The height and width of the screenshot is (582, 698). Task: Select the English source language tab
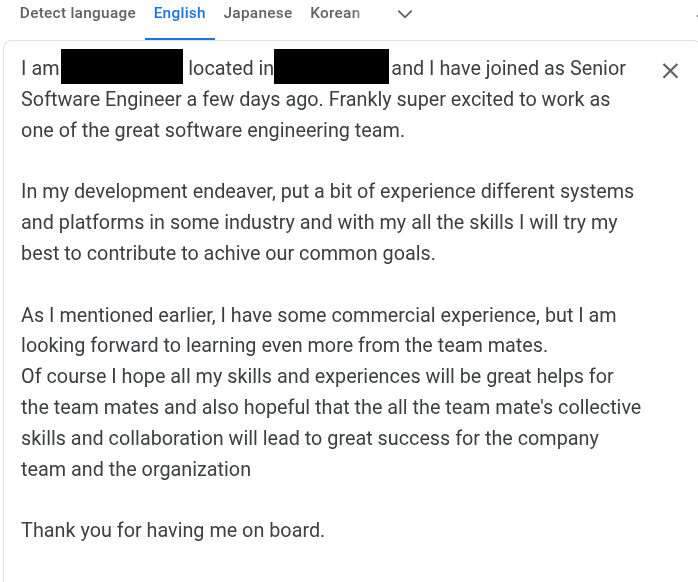pos(179,13)
